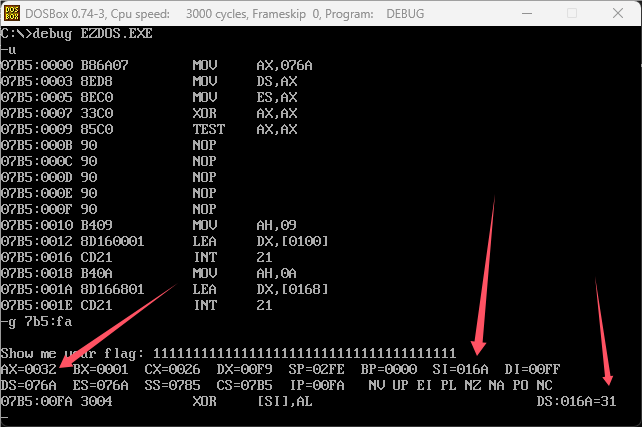This screenshot has height=427, width=642.
Task: Click opcode bytes 3004 at 07B5:00FA
Action: 97,401
